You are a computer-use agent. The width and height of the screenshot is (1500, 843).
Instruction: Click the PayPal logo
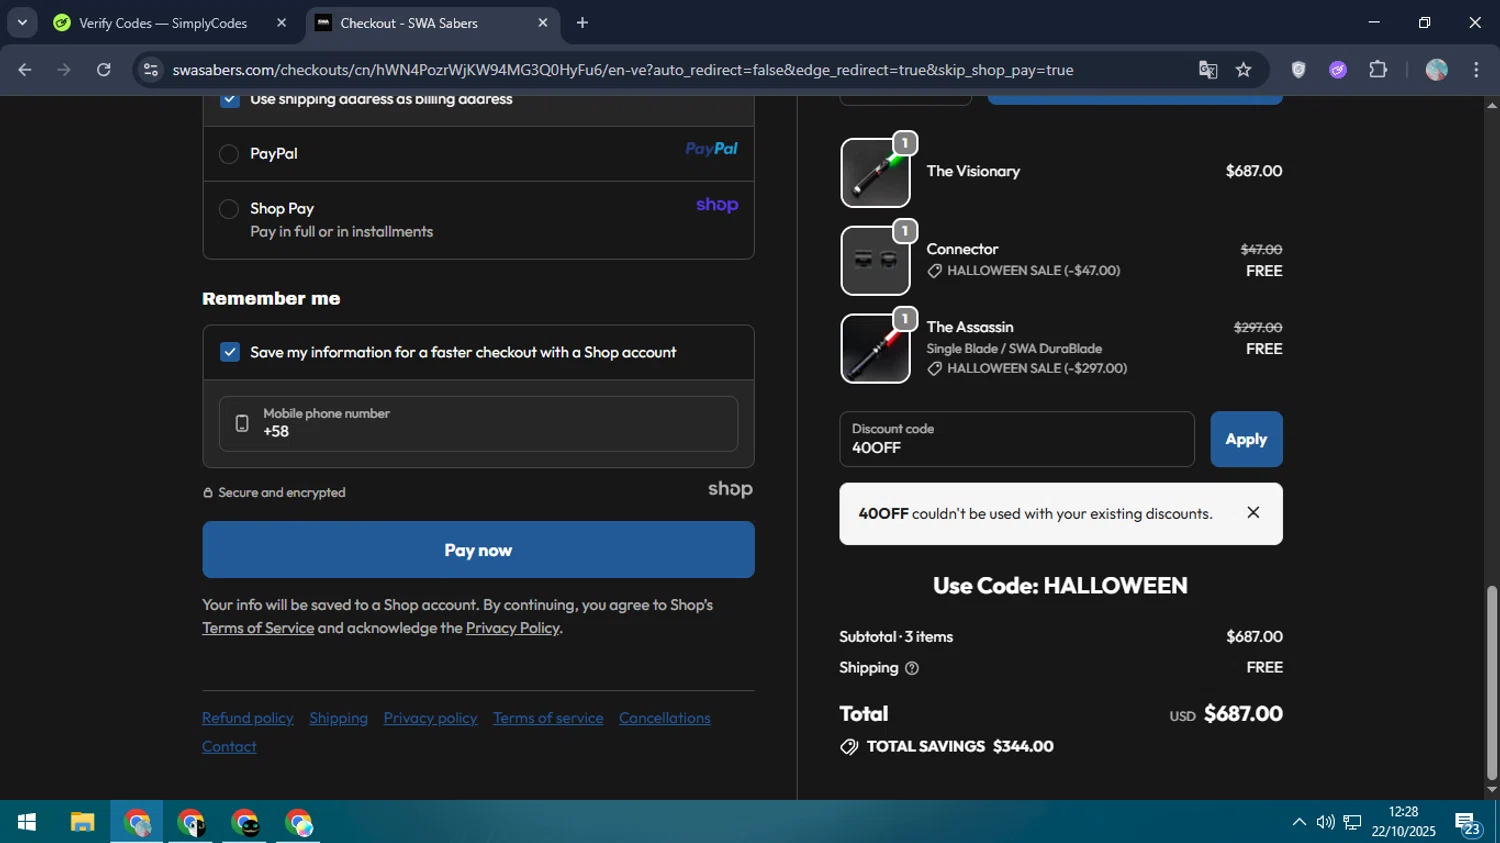point(711,149)
